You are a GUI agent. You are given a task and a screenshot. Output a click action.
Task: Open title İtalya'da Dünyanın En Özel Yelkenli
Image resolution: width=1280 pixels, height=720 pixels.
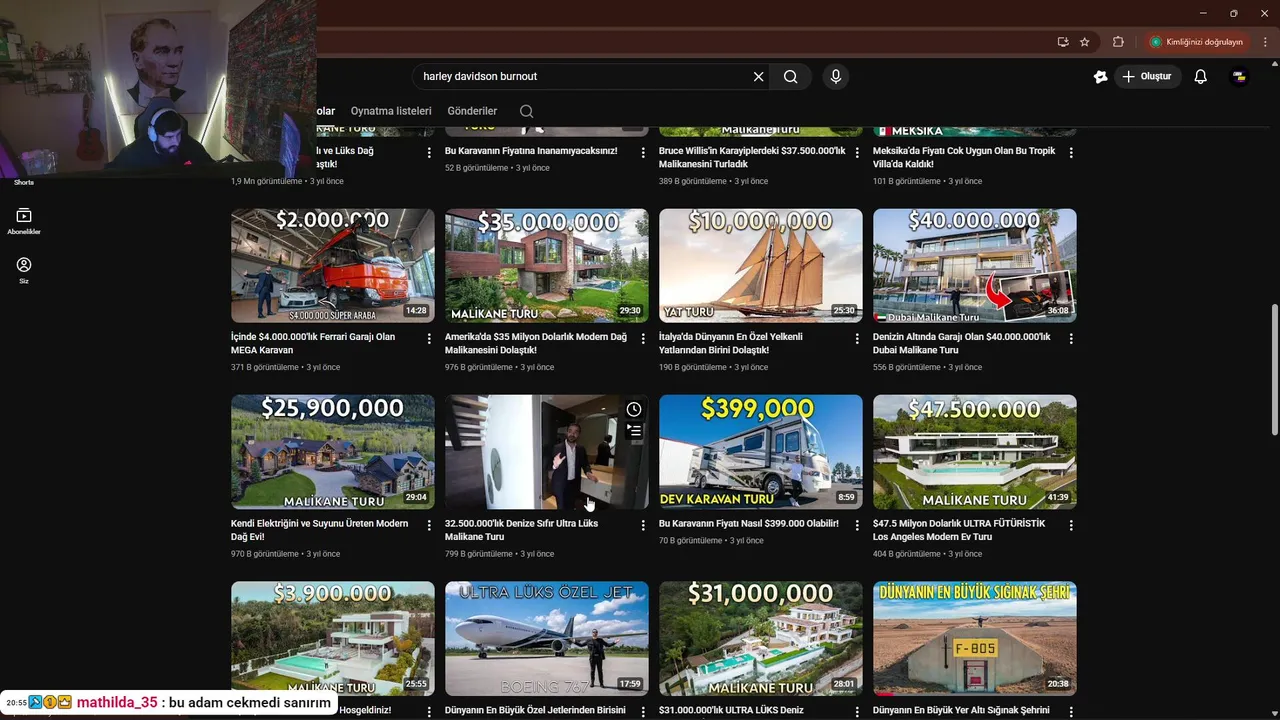(x=730, y=344)
